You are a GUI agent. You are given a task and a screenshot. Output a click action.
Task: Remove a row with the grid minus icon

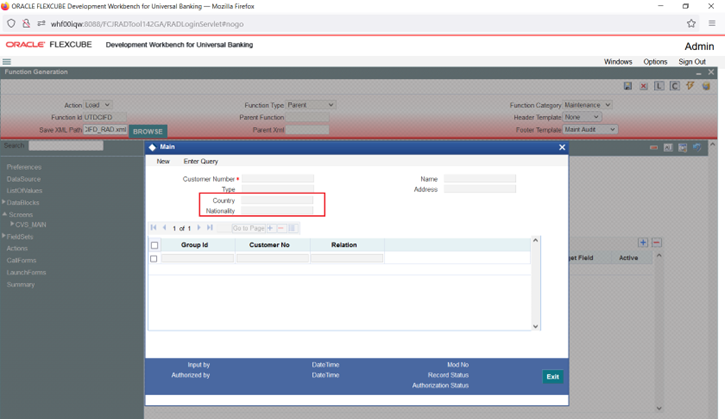click(281, 228)
